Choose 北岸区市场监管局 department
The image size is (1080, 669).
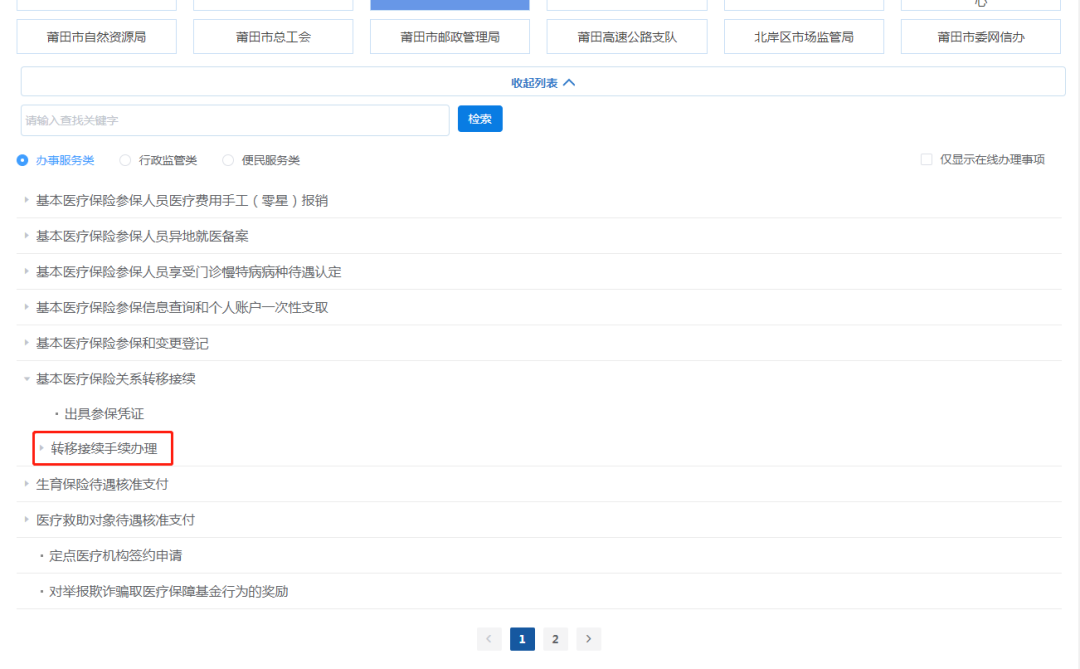coord(804,37)
